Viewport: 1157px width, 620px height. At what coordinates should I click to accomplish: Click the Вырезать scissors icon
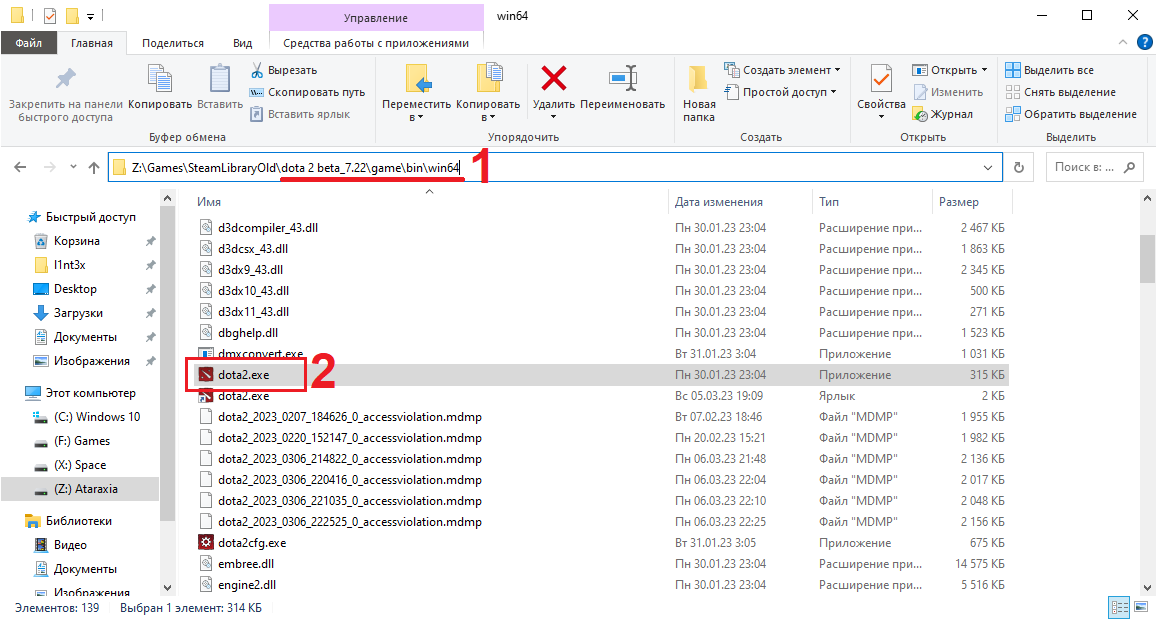(257, 70)
